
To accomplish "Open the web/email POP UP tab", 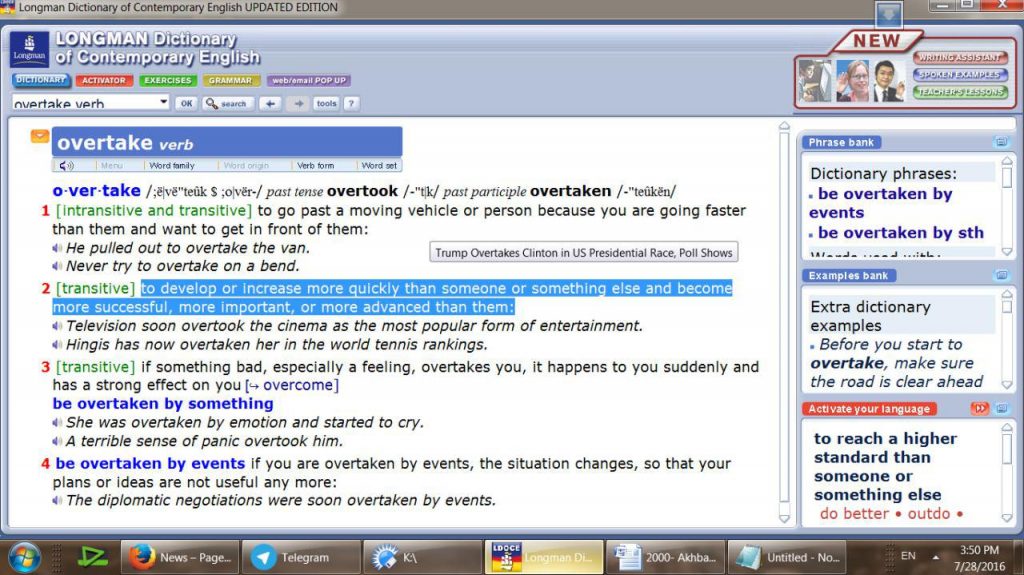I will pyautogui.click(x=309, y=80).
